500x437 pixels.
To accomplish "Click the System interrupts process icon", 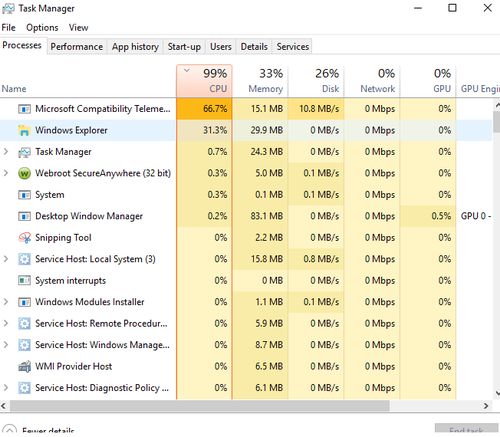I will click(x=24, y=281).
